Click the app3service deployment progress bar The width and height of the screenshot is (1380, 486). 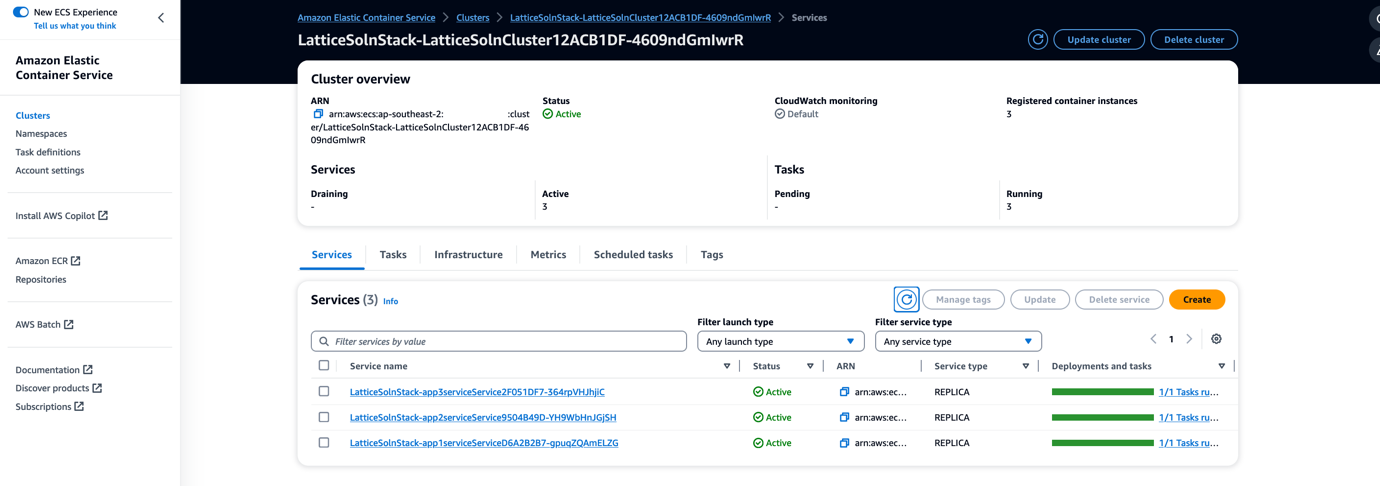click(1103, 392)
